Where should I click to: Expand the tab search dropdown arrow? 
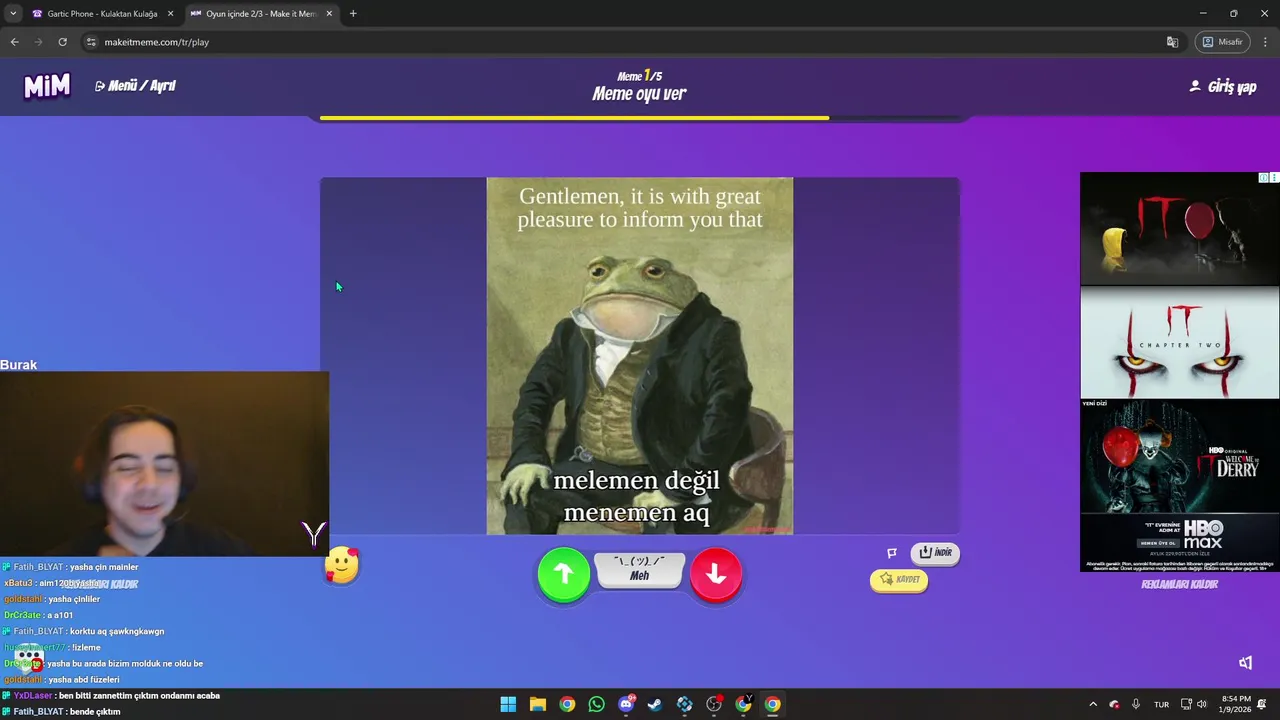[x=12, y=14]
